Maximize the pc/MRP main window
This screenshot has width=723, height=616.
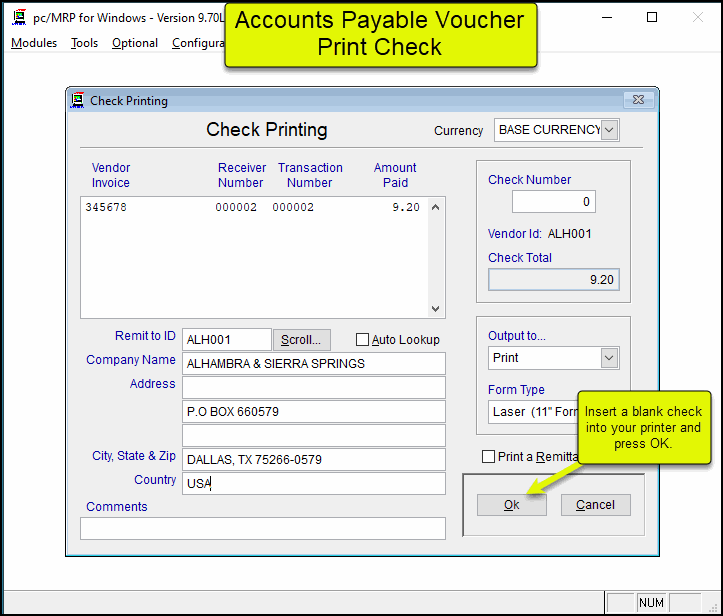click(652, 17)
